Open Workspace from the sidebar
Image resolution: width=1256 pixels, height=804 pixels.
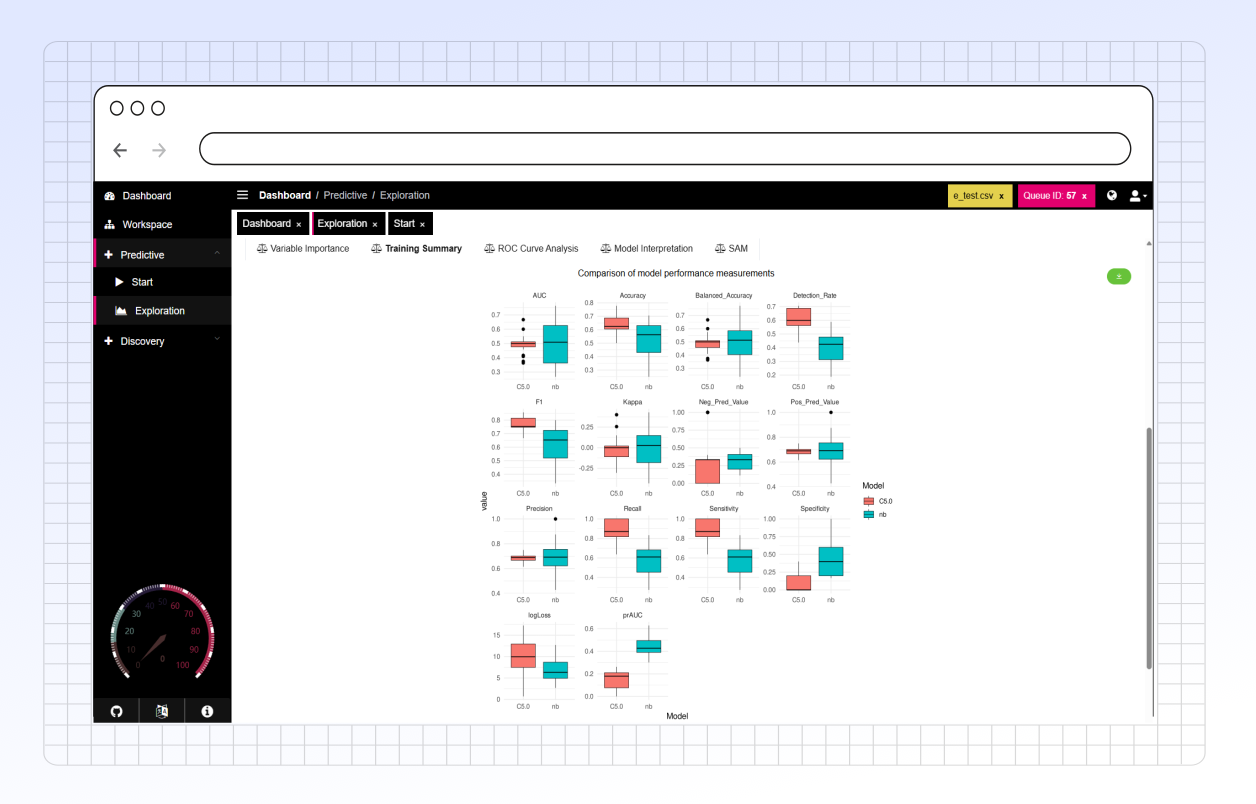coord(147,225)
